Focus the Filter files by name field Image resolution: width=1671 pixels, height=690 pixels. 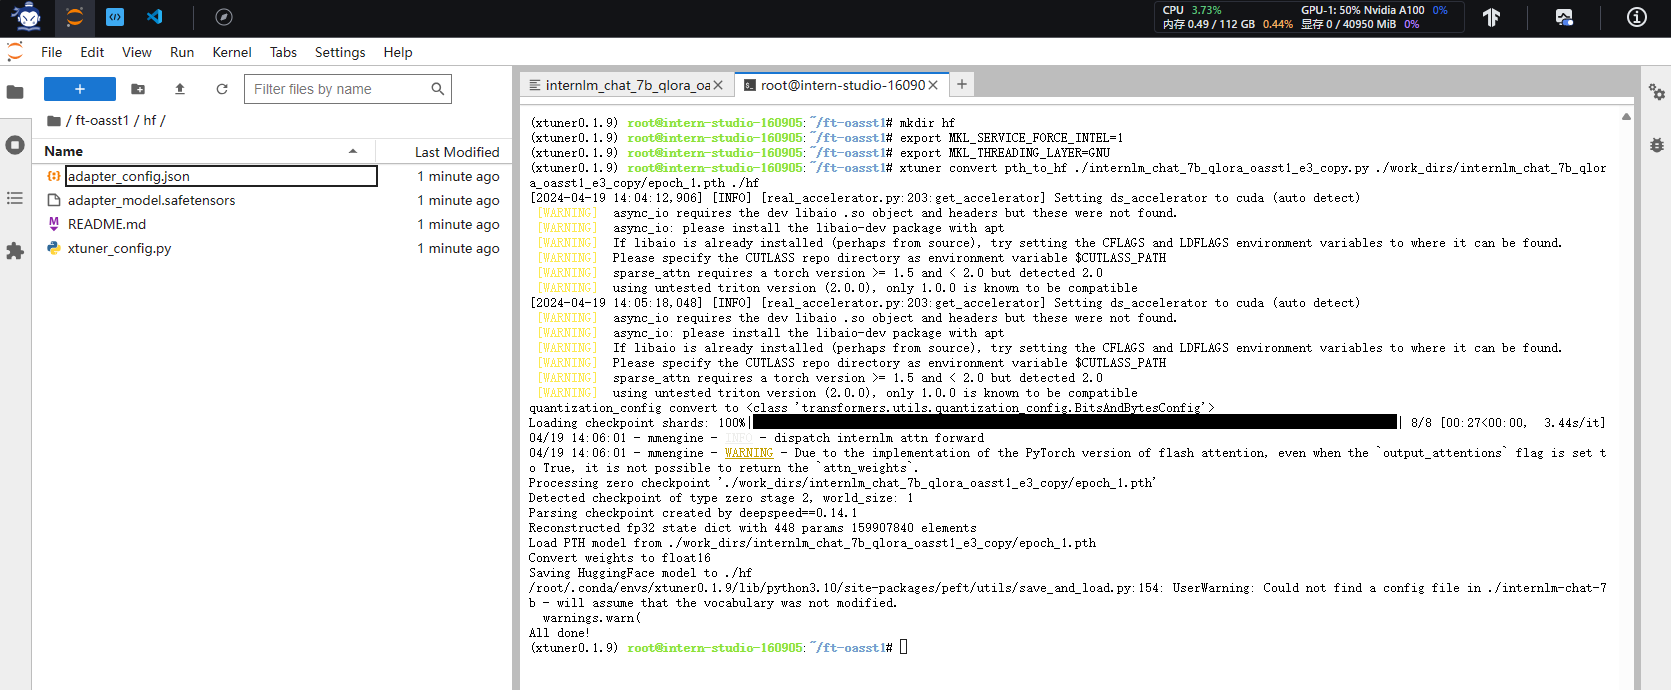pos(348,89)
